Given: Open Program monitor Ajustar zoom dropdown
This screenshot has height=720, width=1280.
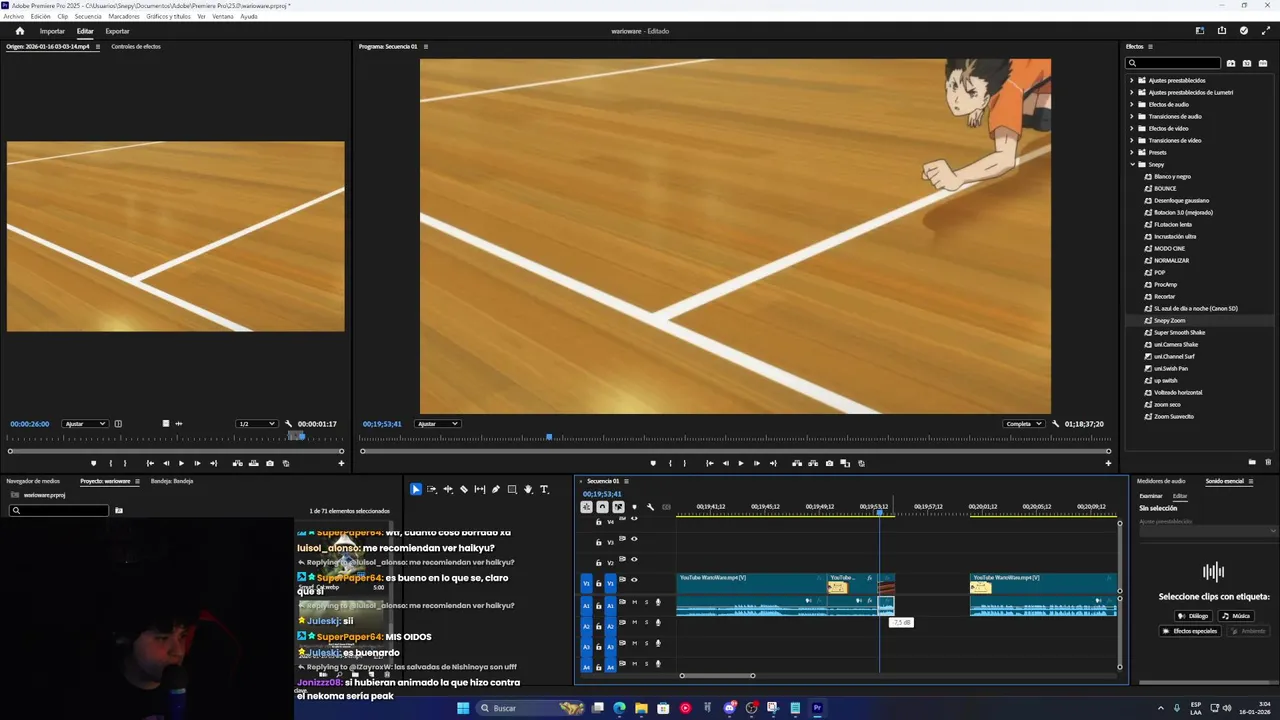Looking at the screenshot, I should [x=438, y=424].
